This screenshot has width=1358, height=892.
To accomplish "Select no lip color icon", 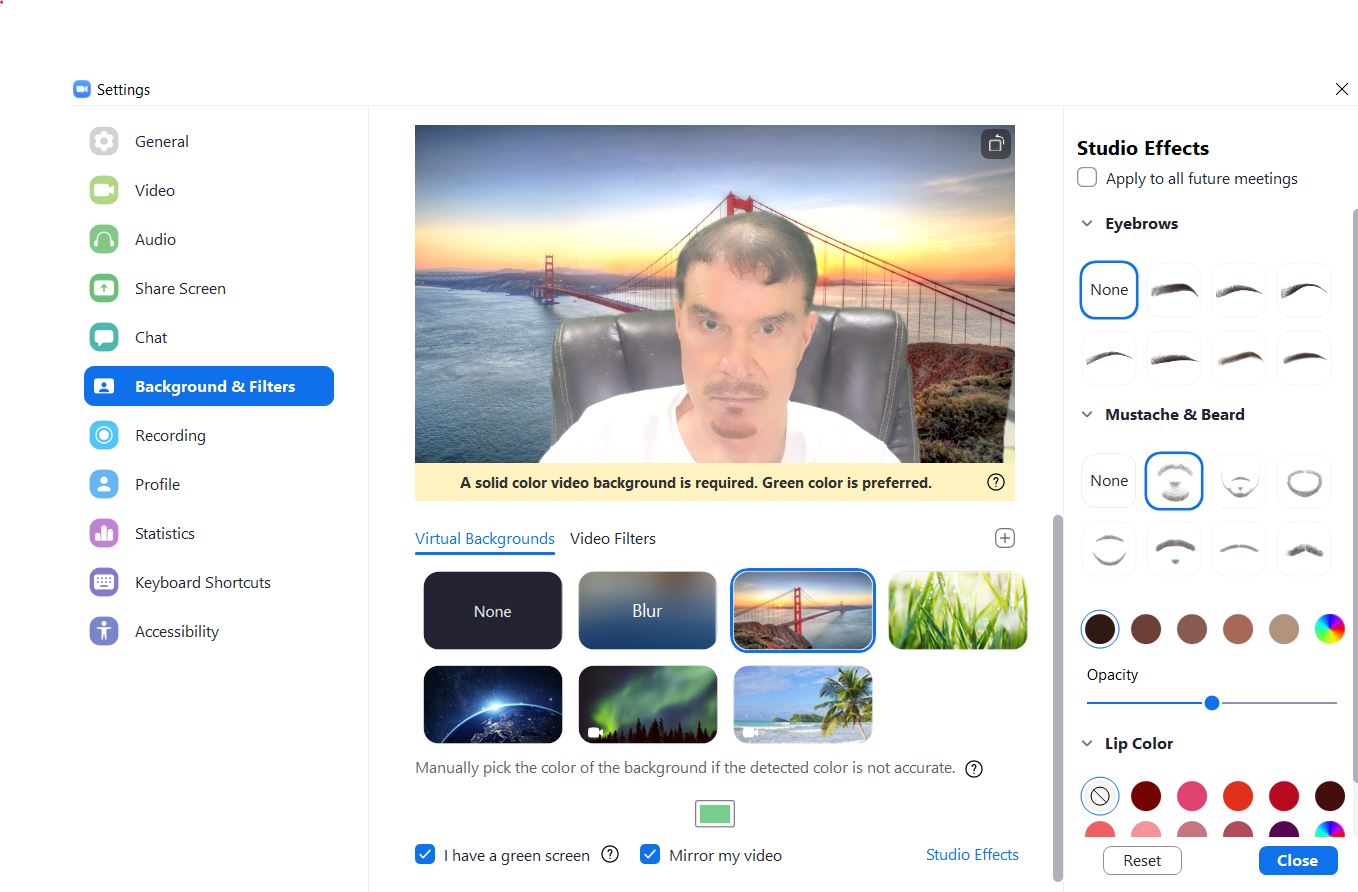I will coord(1100,796).
